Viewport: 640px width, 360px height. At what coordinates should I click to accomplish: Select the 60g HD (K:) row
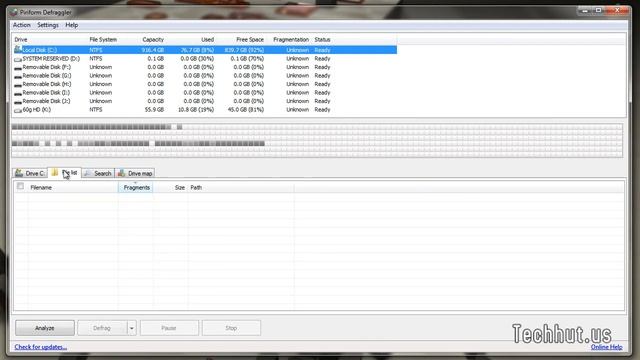pyautogui.click(x=204, y=110)
